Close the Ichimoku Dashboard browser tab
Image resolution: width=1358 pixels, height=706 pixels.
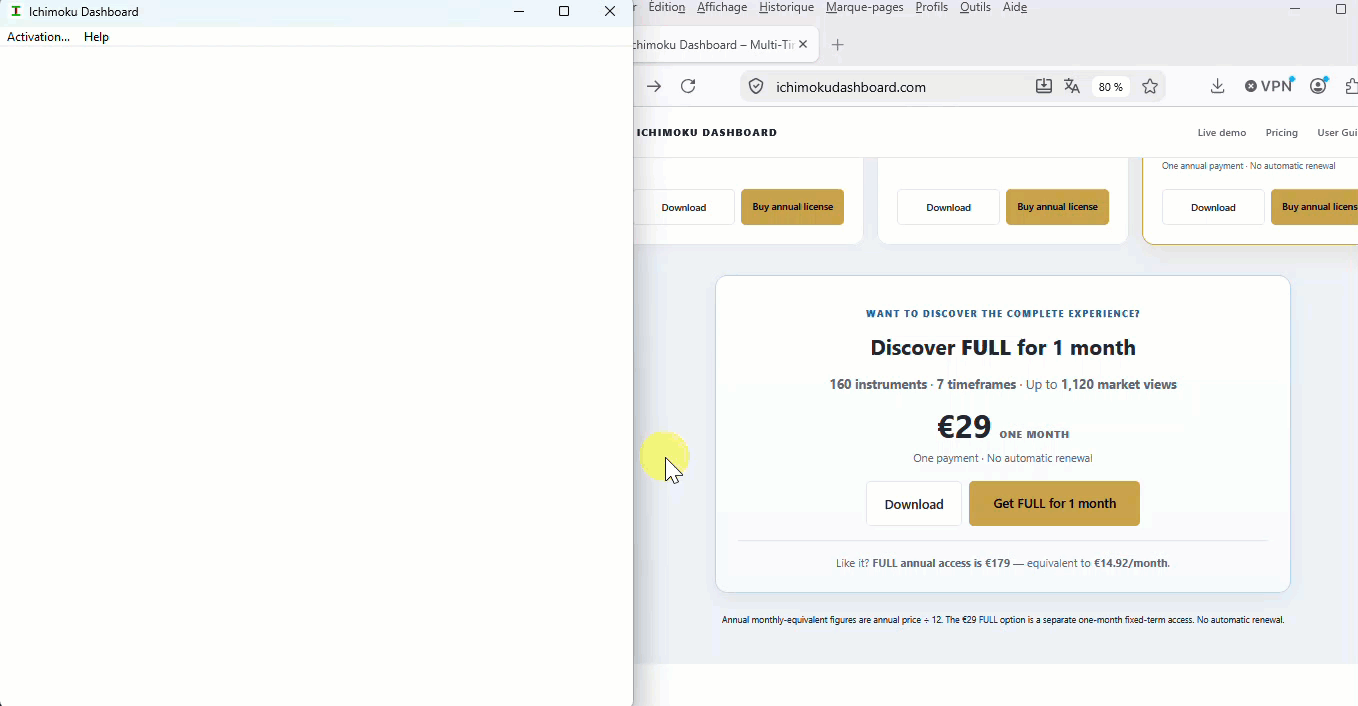tap(803, 45)
